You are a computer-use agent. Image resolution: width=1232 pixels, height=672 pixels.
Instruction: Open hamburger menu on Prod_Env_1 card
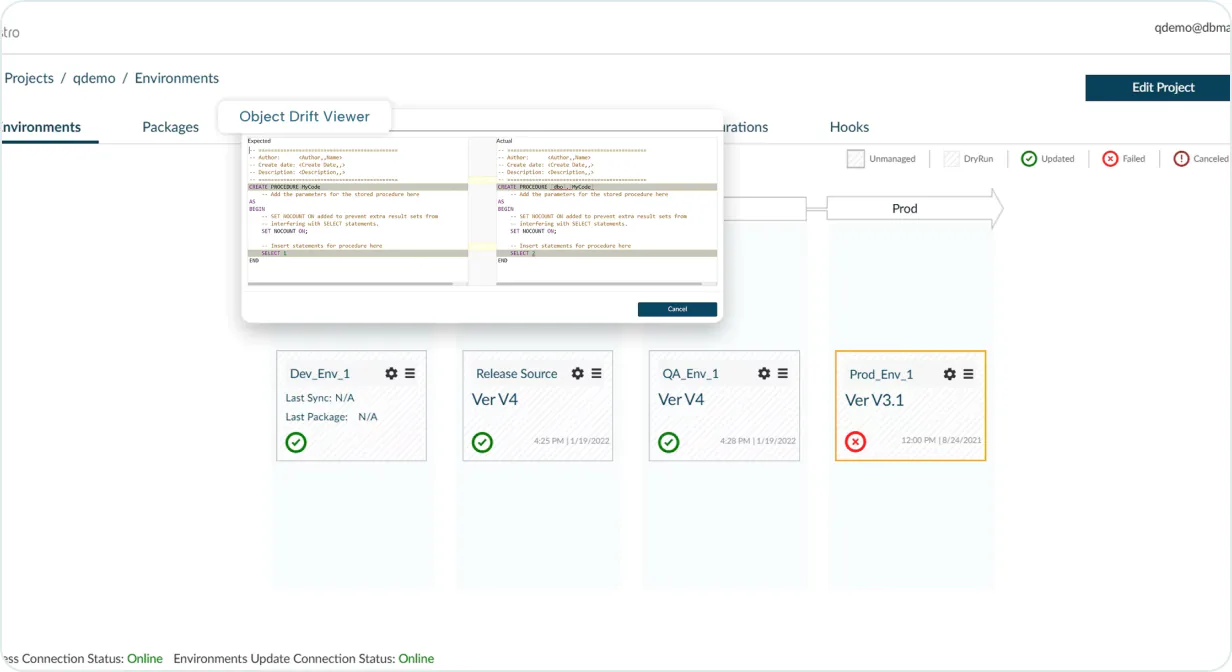tap(969, 374)
